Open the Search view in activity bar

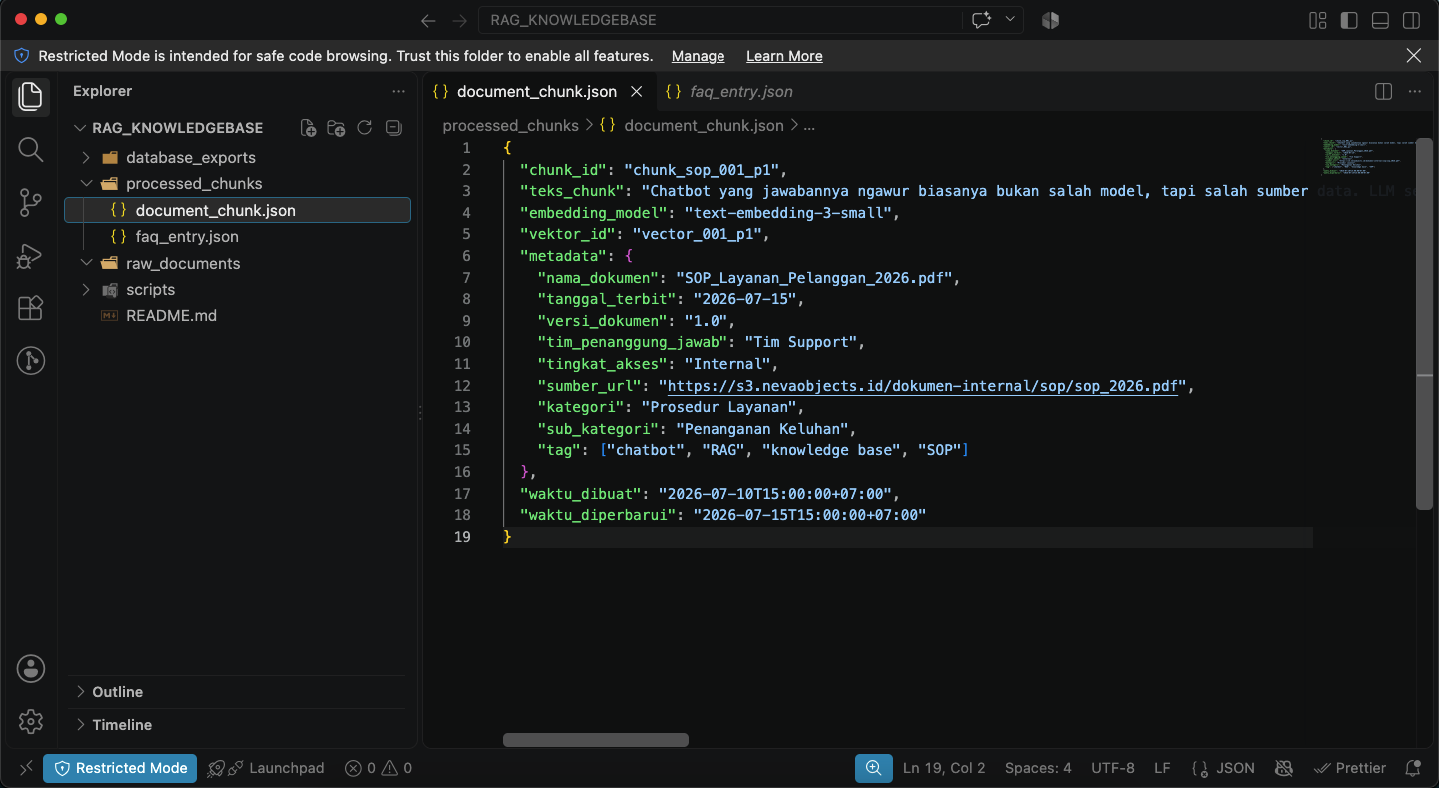30,150
